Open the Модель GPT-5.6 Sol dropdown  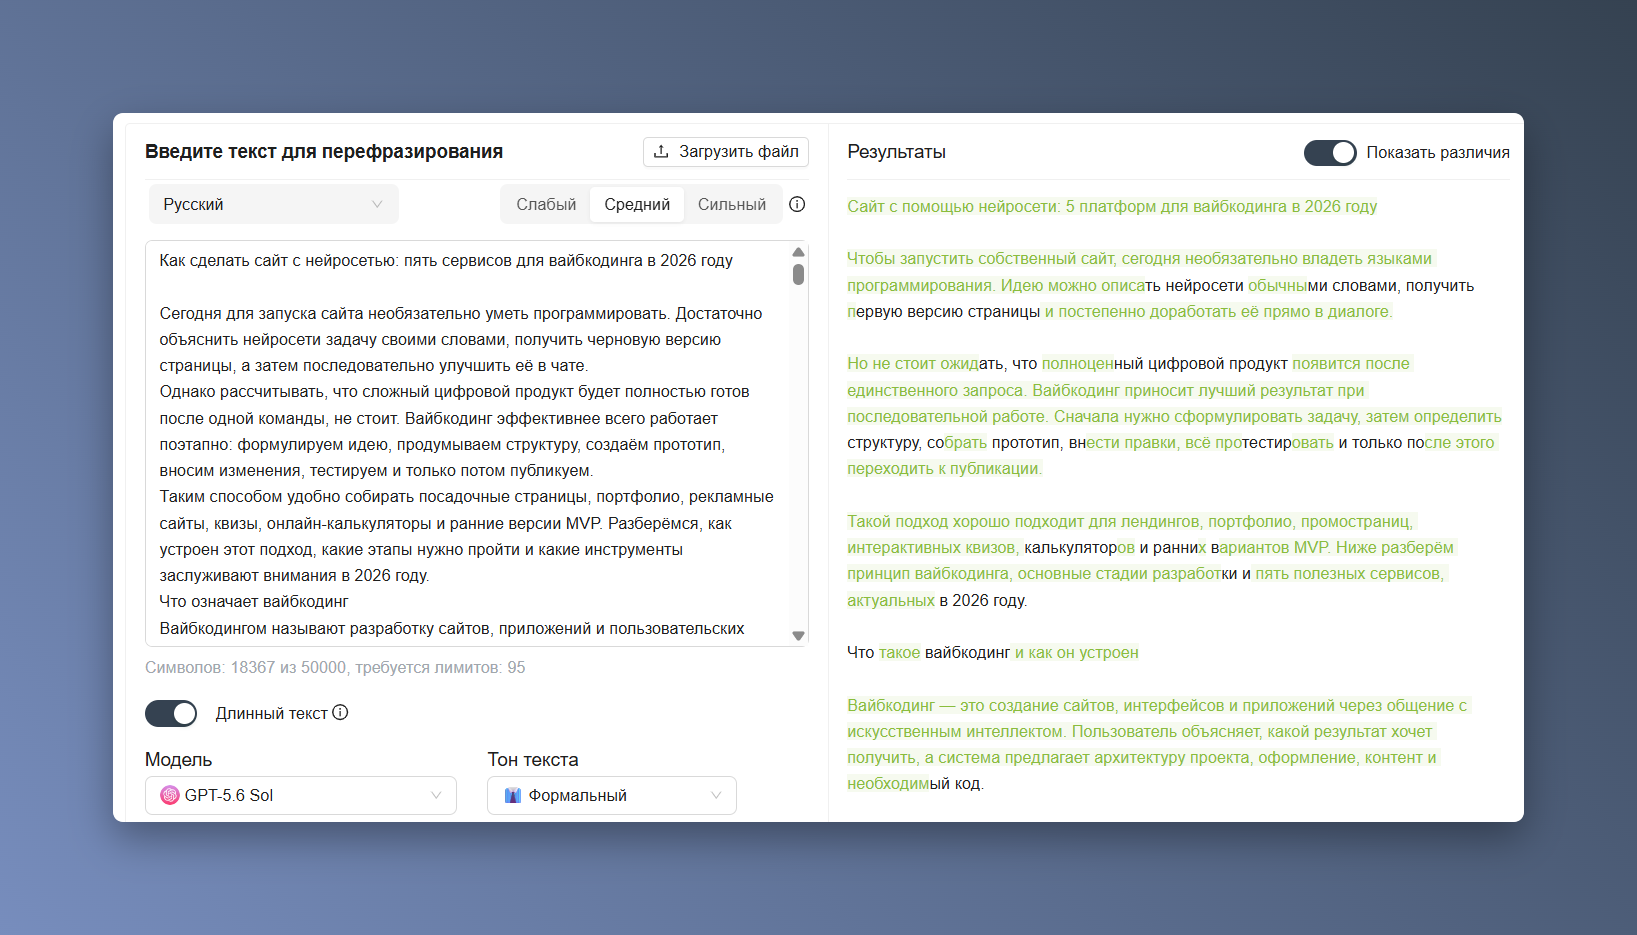pyautogui.click(x=301, y=795)
